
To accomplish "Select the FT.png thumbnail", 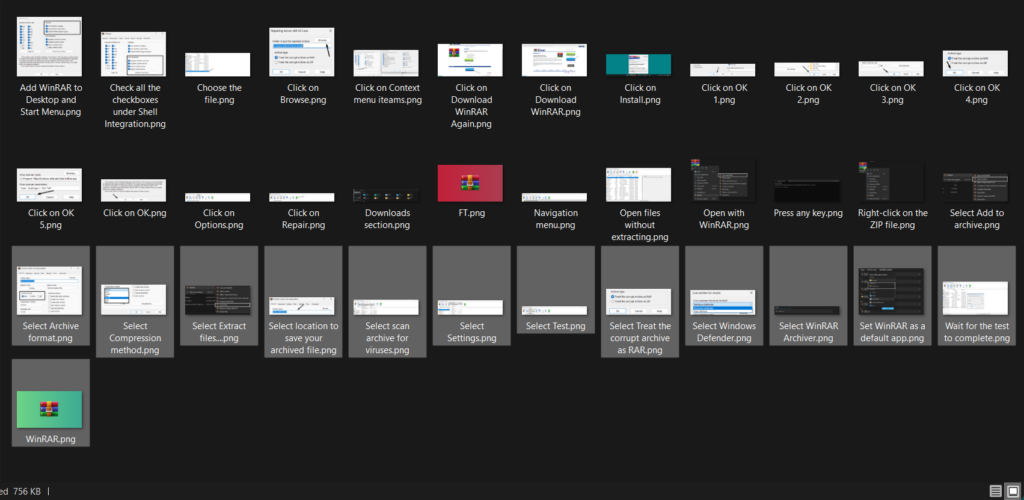I will 470,183.
